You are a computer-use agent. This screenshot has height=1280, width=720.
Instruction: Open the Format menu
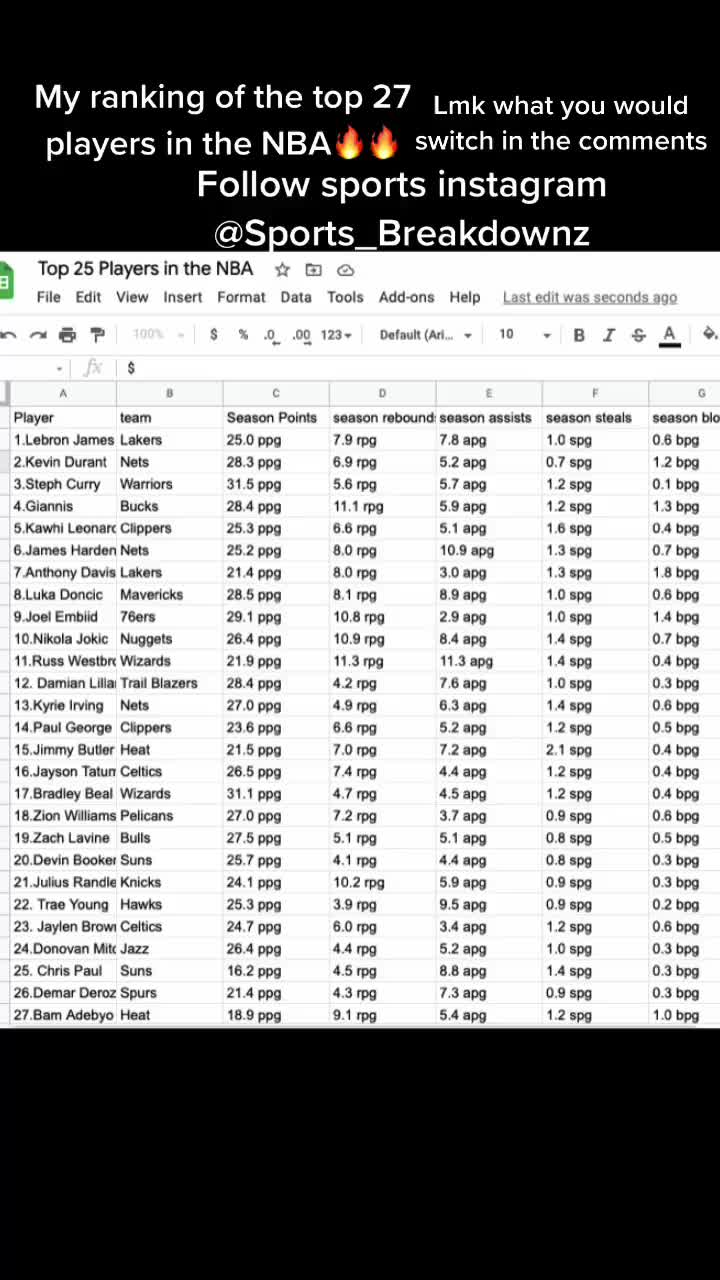(241, 297)
